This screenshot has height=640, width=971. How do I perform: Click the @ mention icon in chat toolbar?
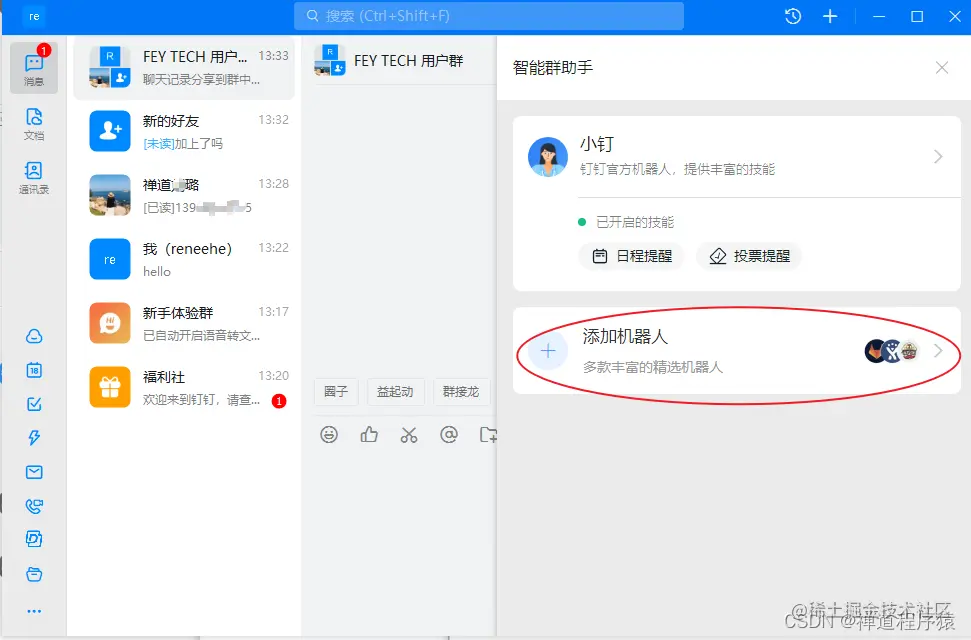coord(447,435)
